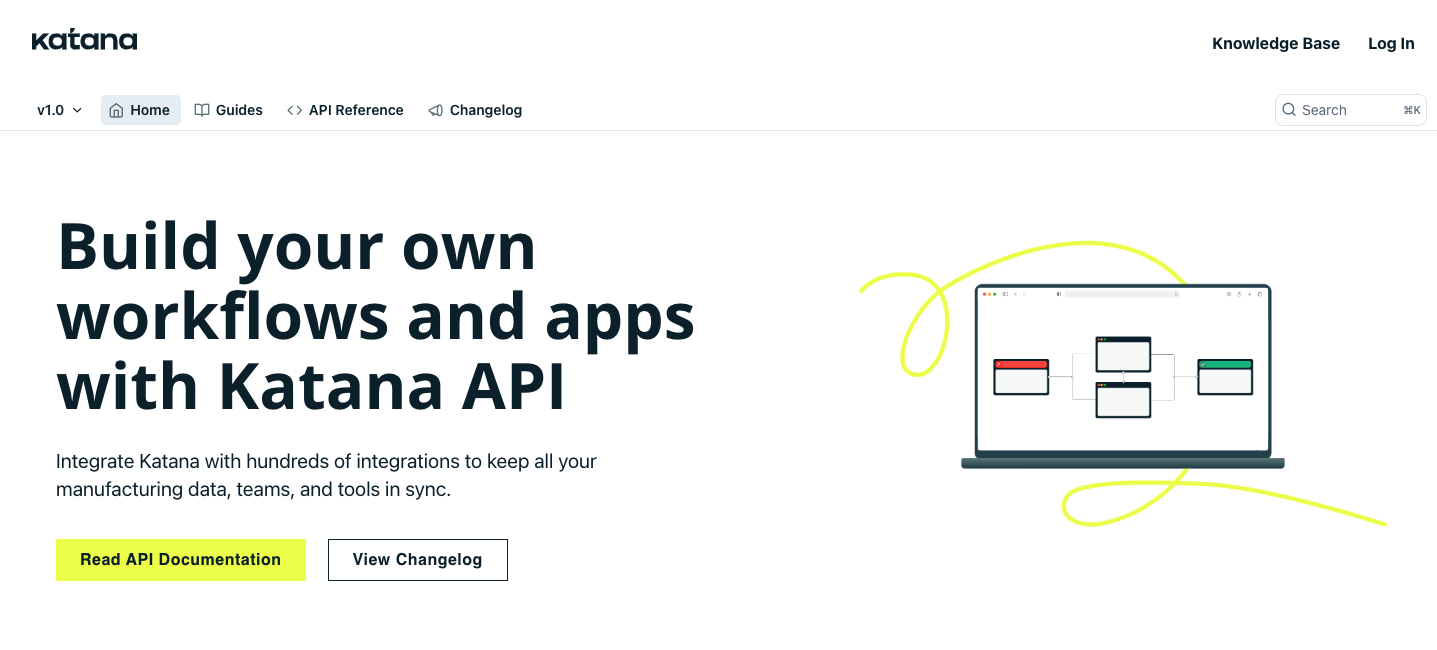Click the View Changelog button
The height and width of the screenshot is (650, 1437).
pyautogui.click(x=417, y=560)
